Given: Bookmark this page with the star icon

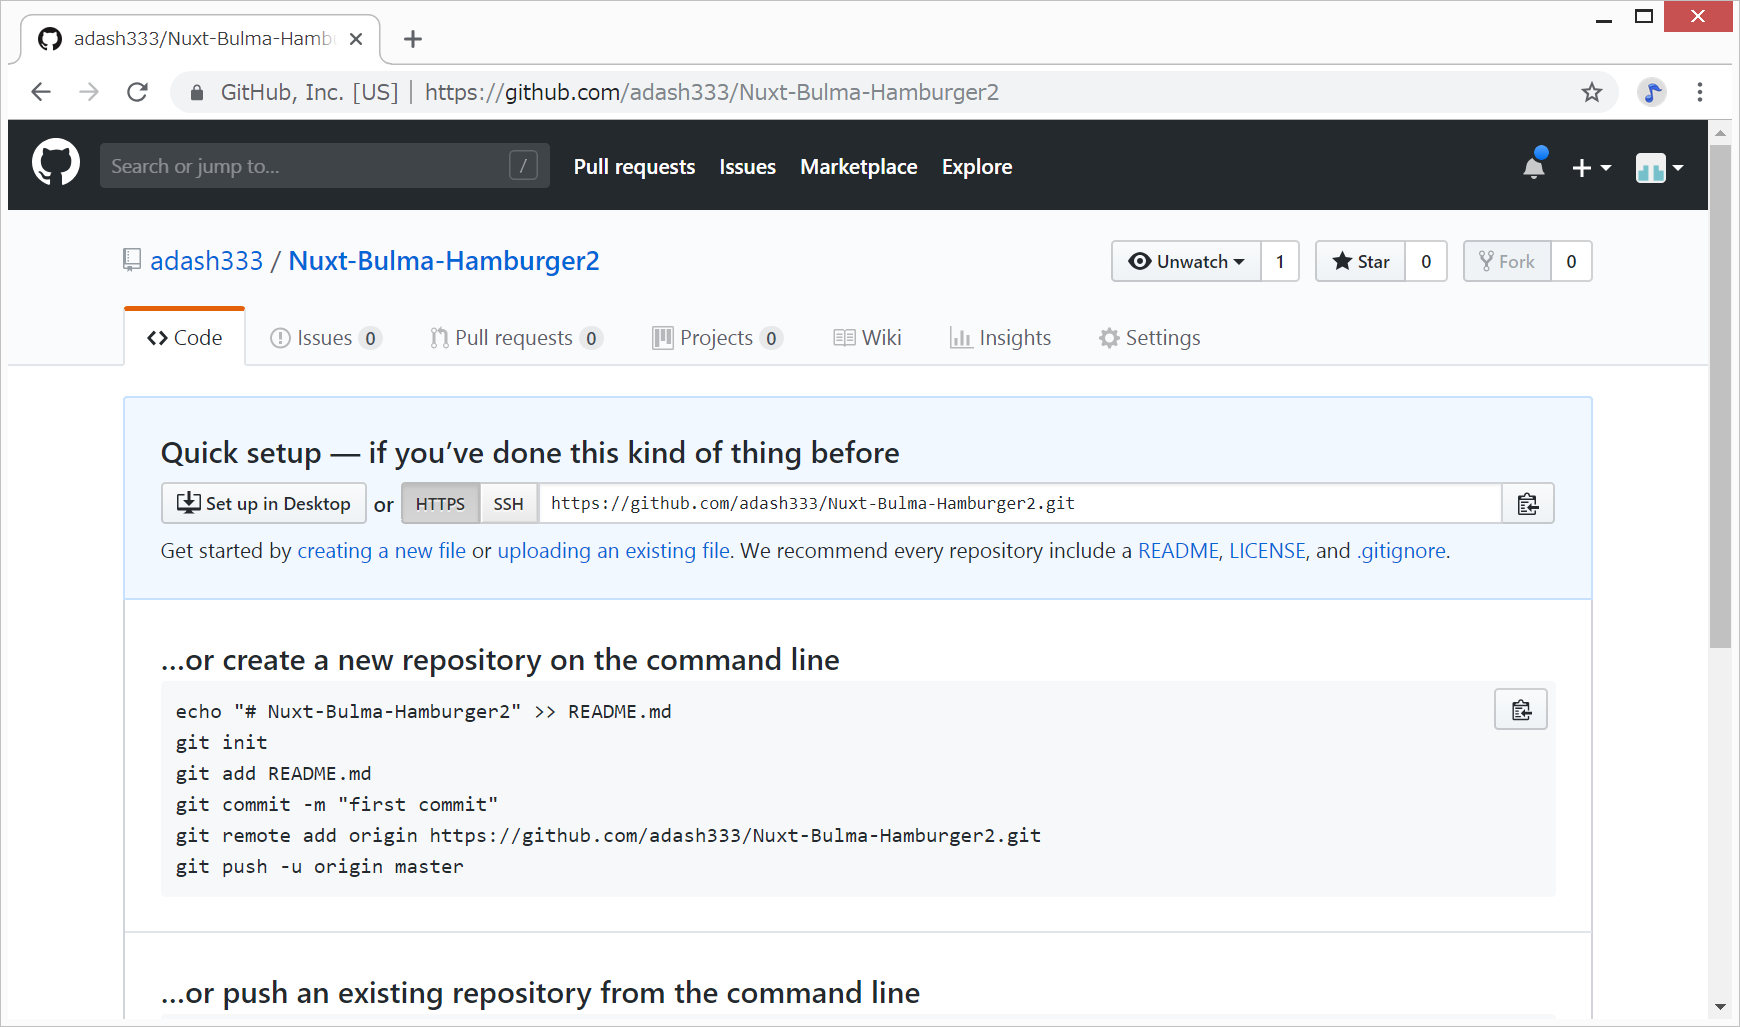Looking at the screenshot, I should coord(1591,93).
